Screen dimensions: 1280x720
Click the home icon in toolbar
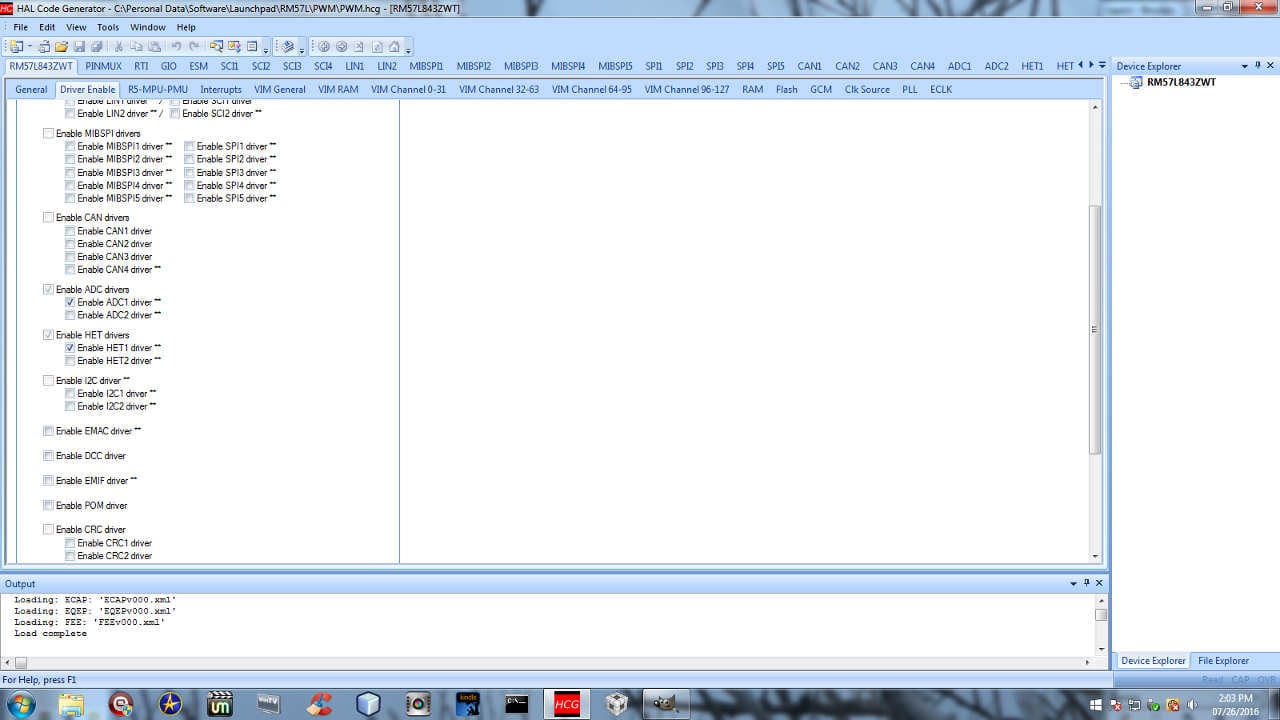click(394, 47)
